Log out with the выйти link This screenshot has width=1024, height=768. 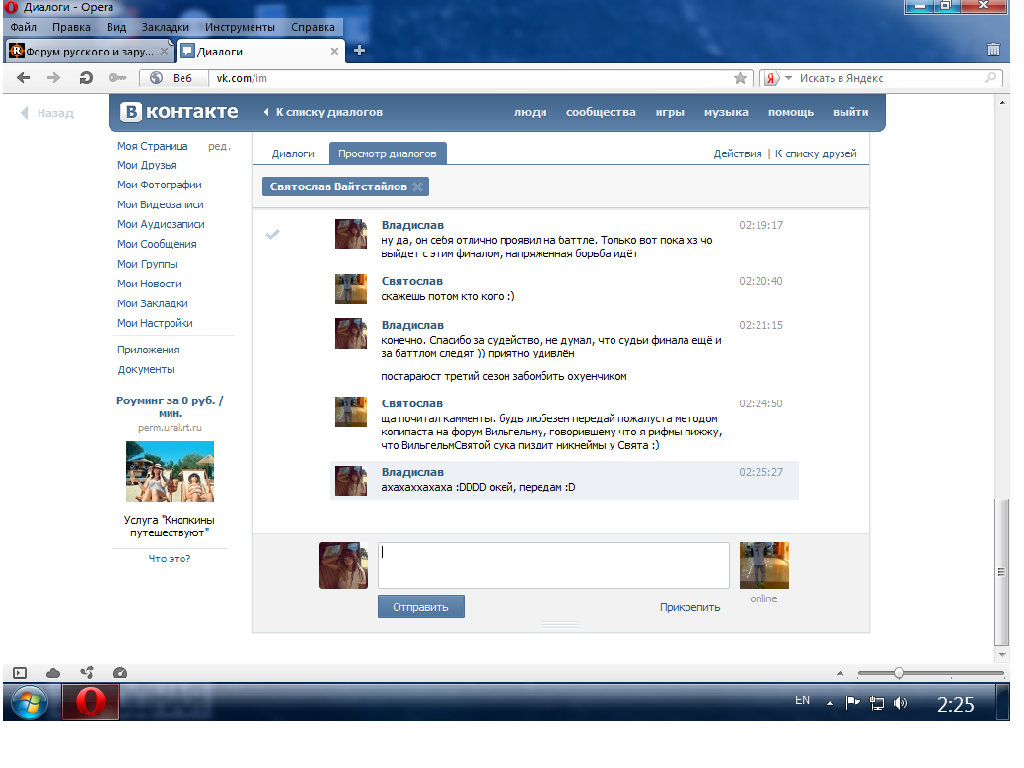pos(851,112)
